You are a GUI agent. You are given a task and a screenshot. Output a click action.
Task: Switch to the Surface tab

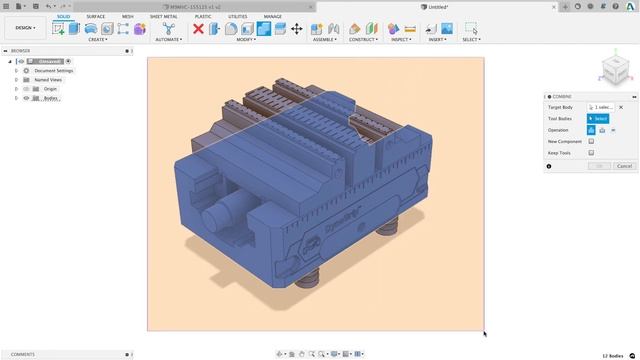(96, 16)
